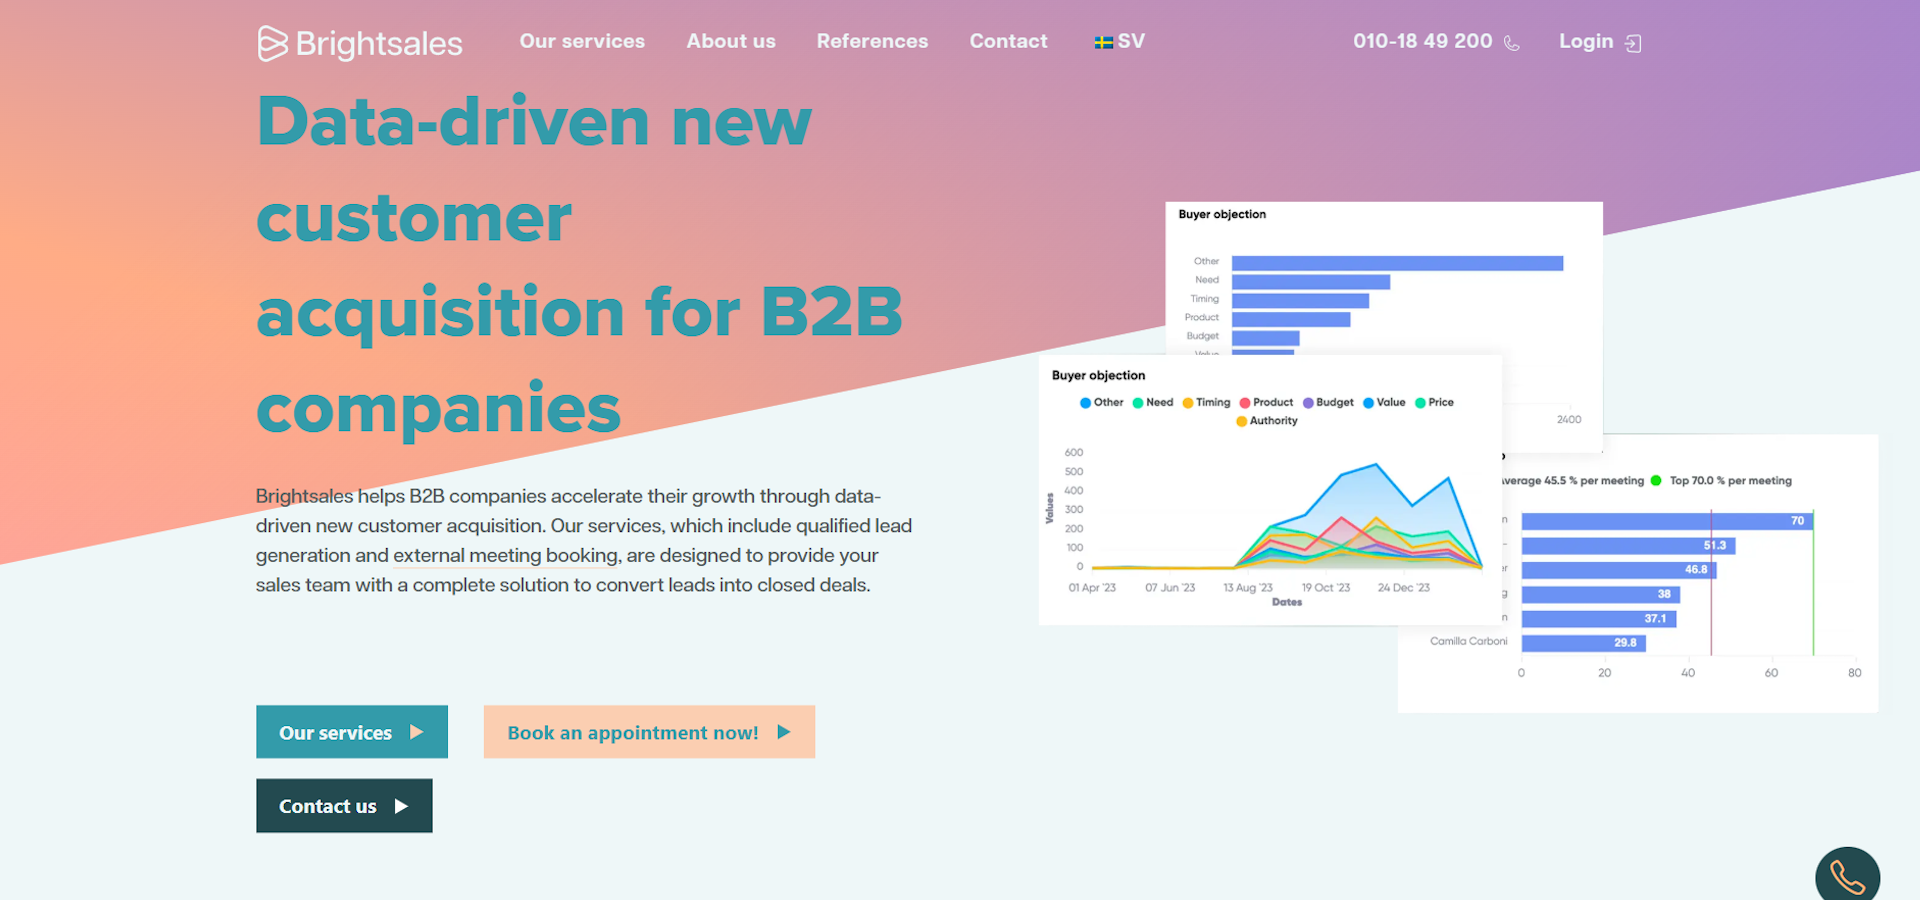Toggle the Product legend item
1920x900 pixels.
click(1267, 402)
